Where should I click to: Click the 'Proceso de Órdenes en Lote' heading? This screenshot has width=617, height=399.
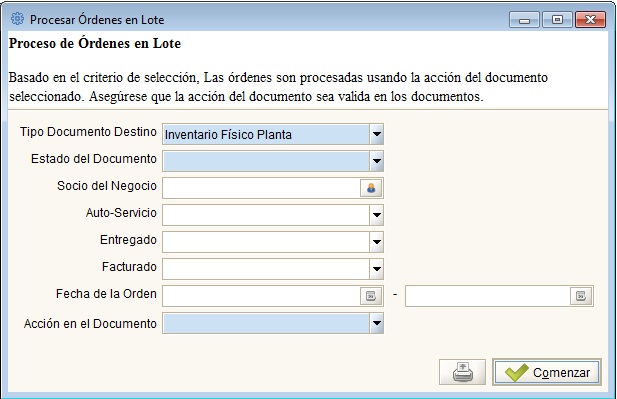95,43
